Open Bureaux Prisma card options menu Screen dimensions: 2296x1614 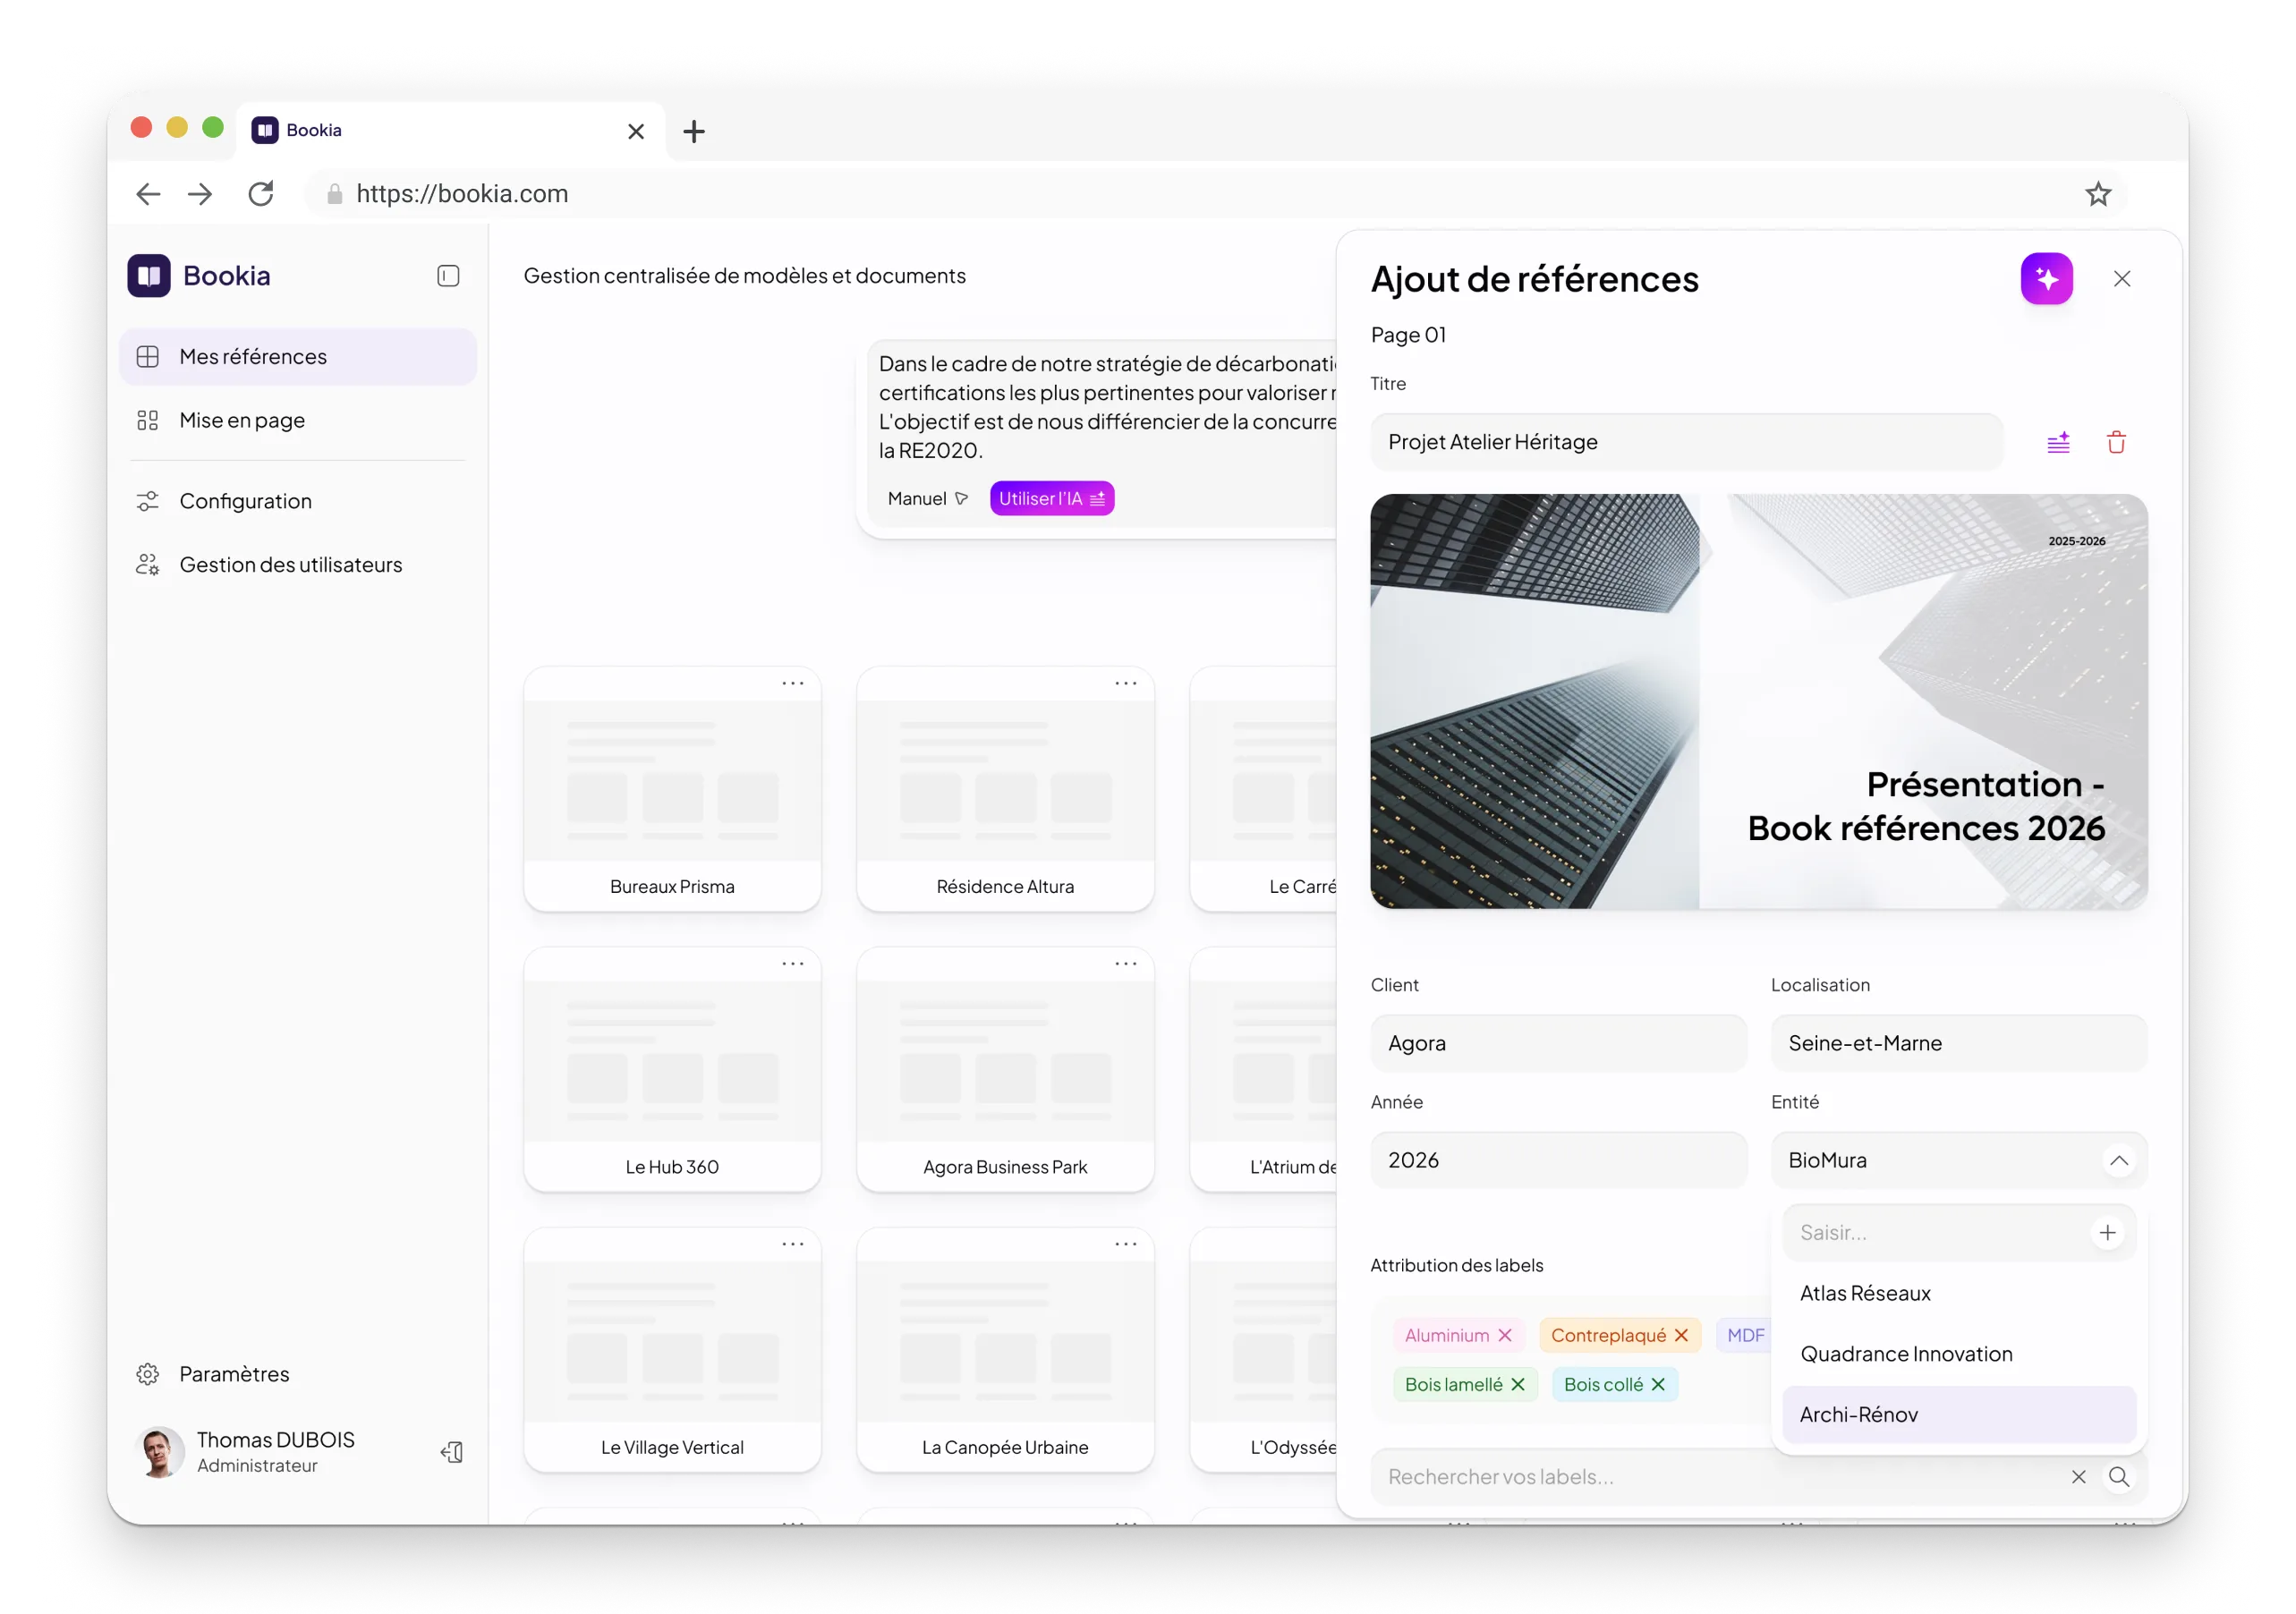point(792,684)
